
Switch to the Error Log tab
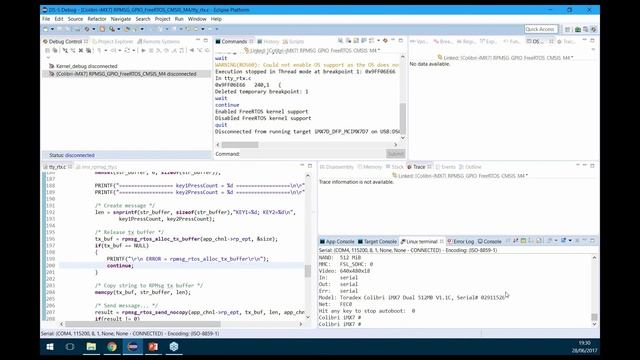click(x=460, y=242)
